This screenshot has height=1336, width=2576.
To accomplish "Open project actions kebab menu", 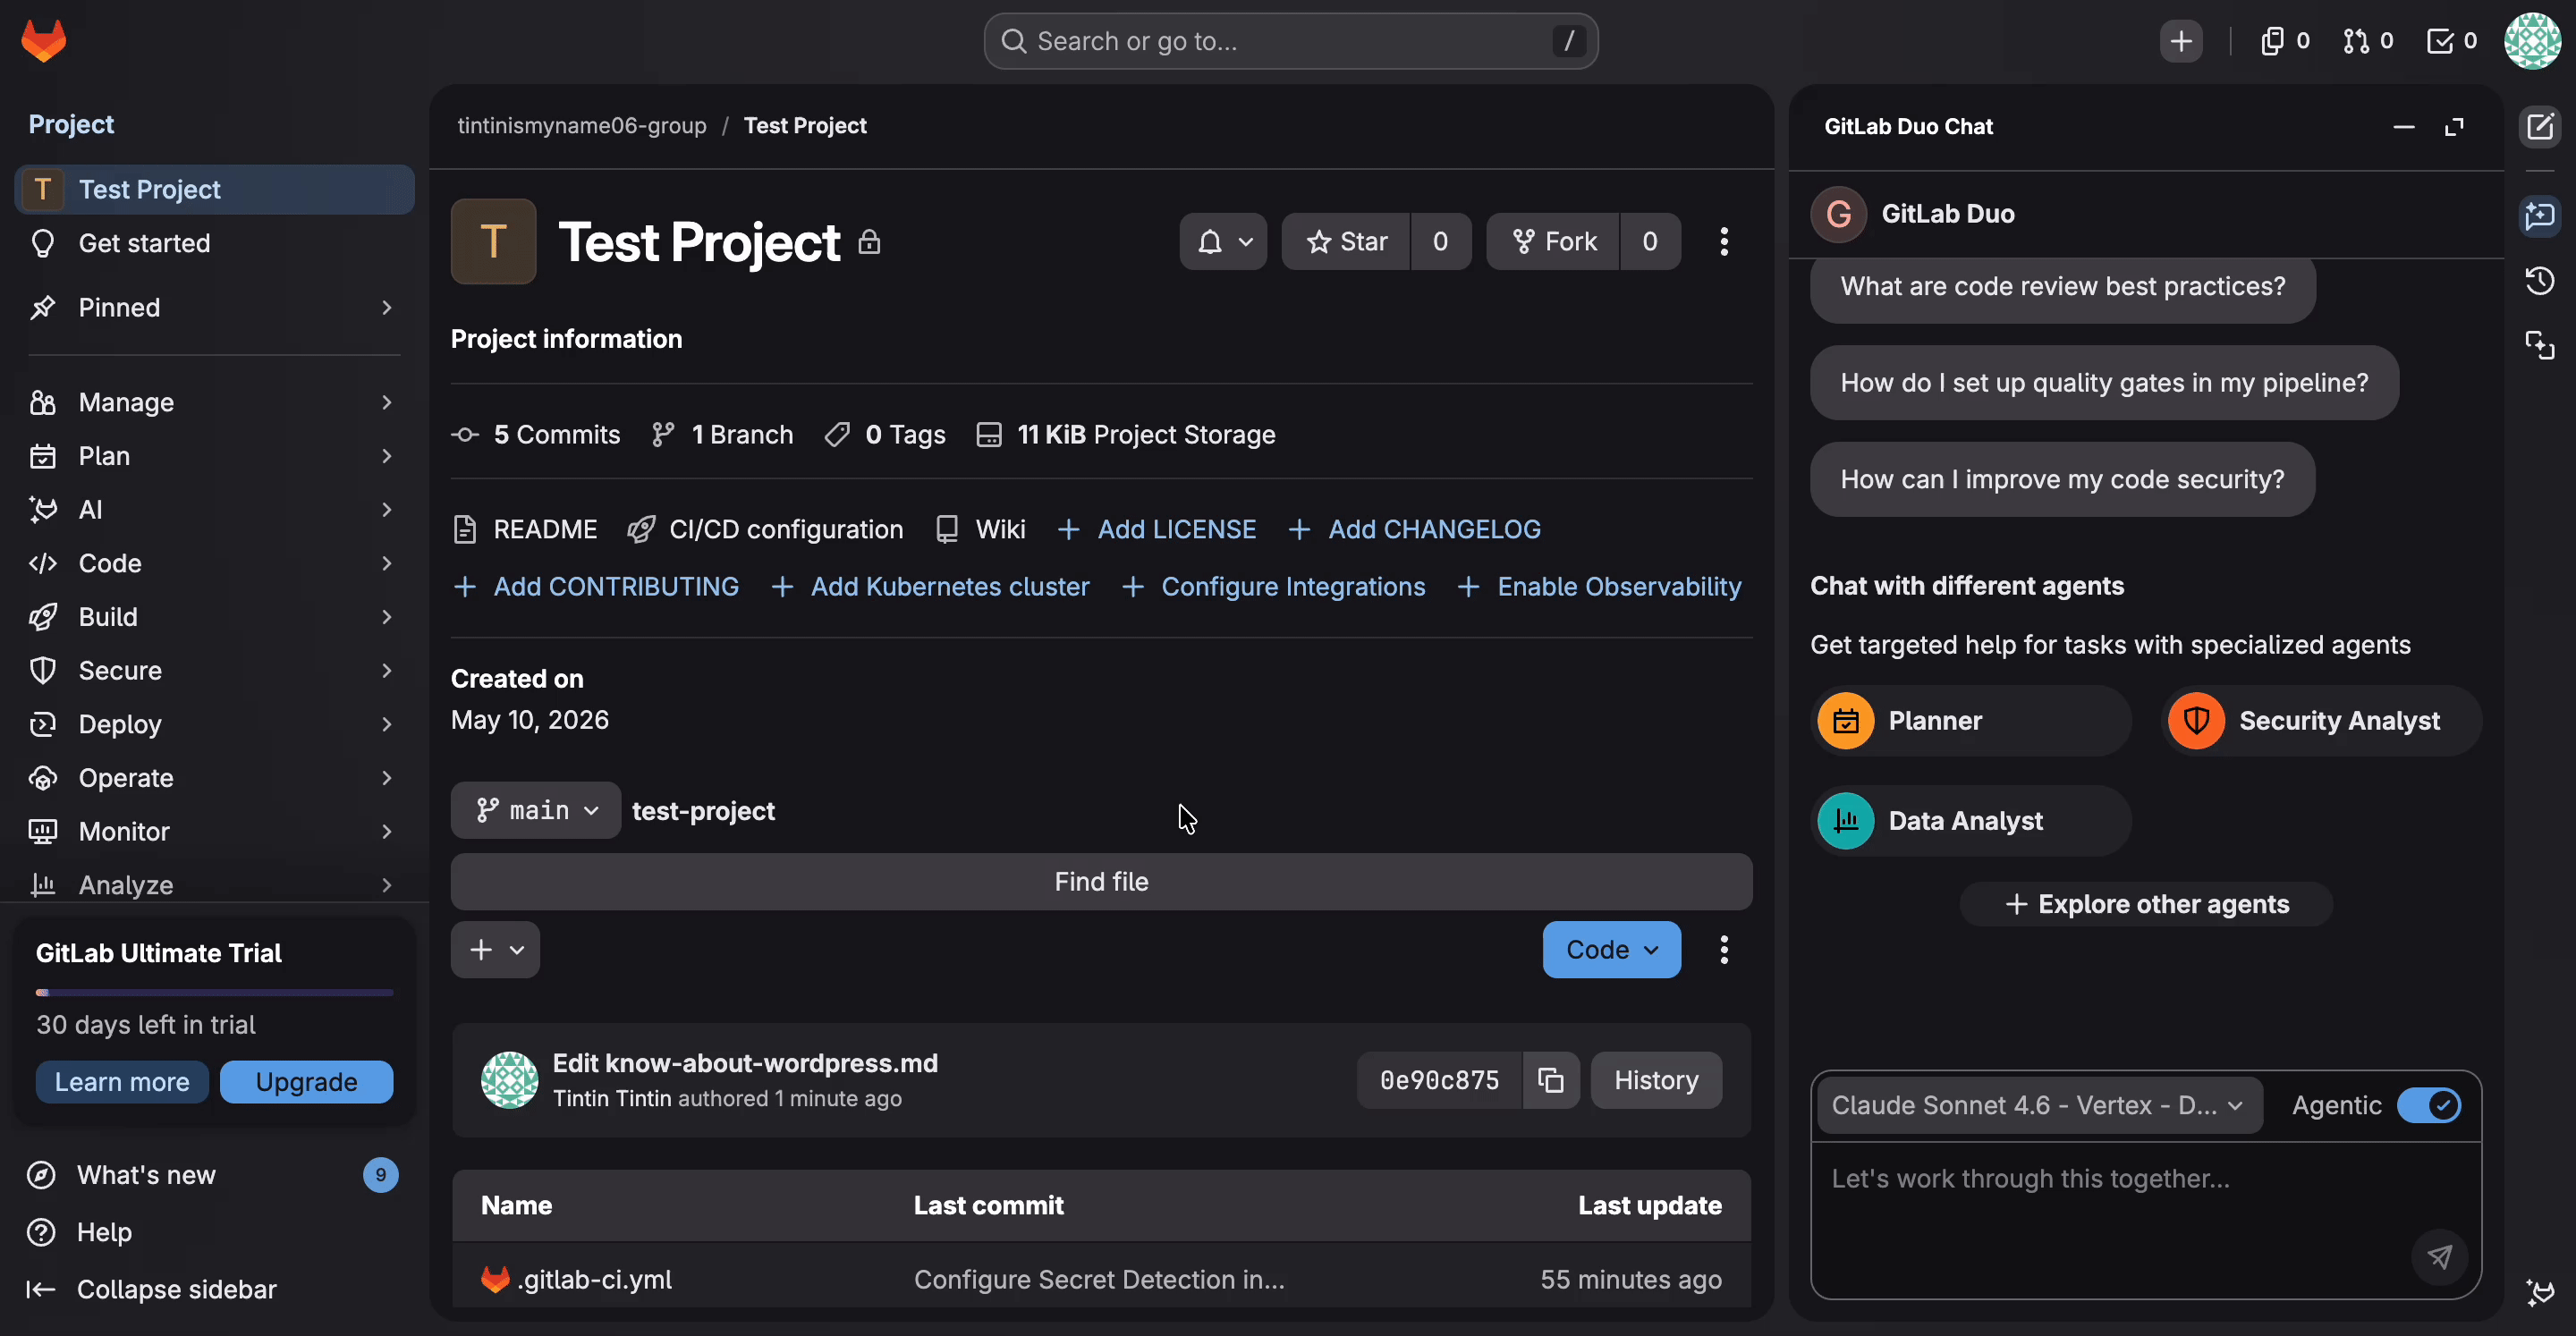I will [x=1724, y=241].
